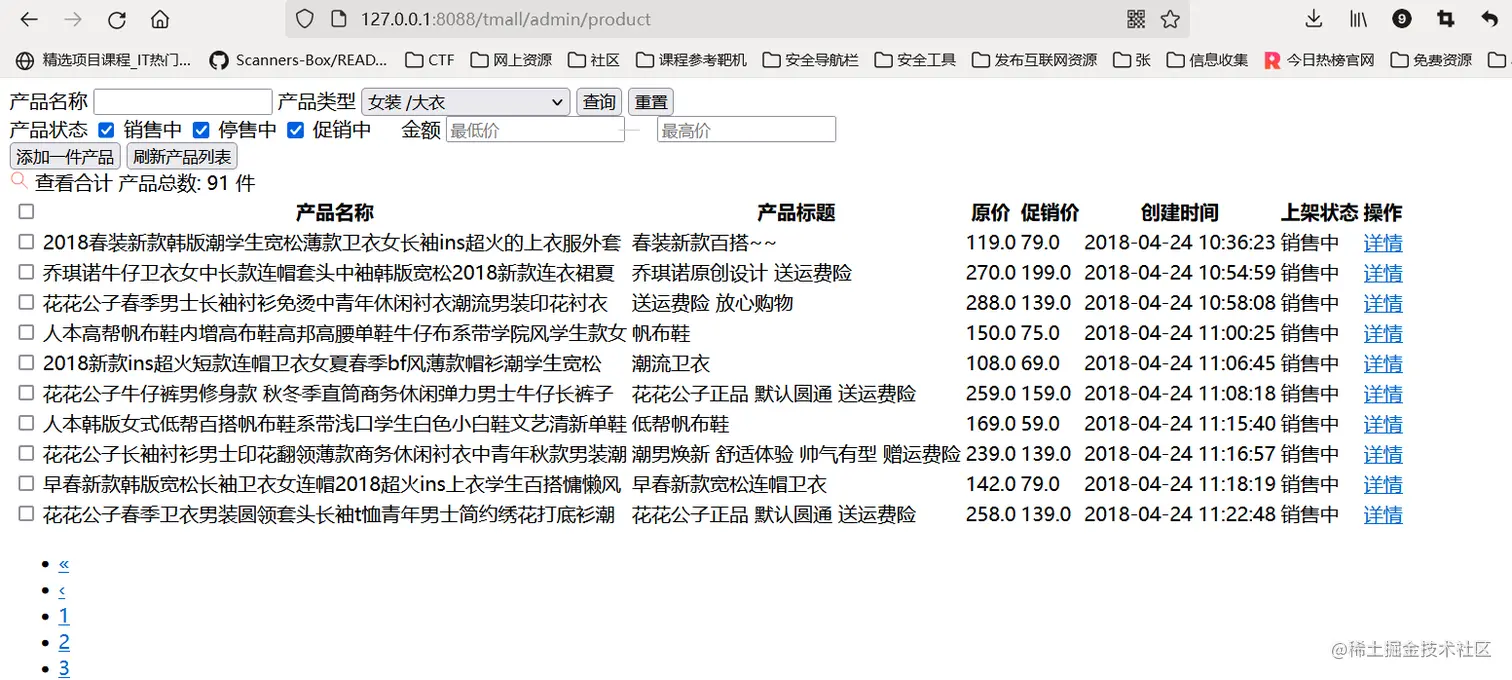Reload the current product page
Screen dimensions: 1512x680
(x=117, y=19)
